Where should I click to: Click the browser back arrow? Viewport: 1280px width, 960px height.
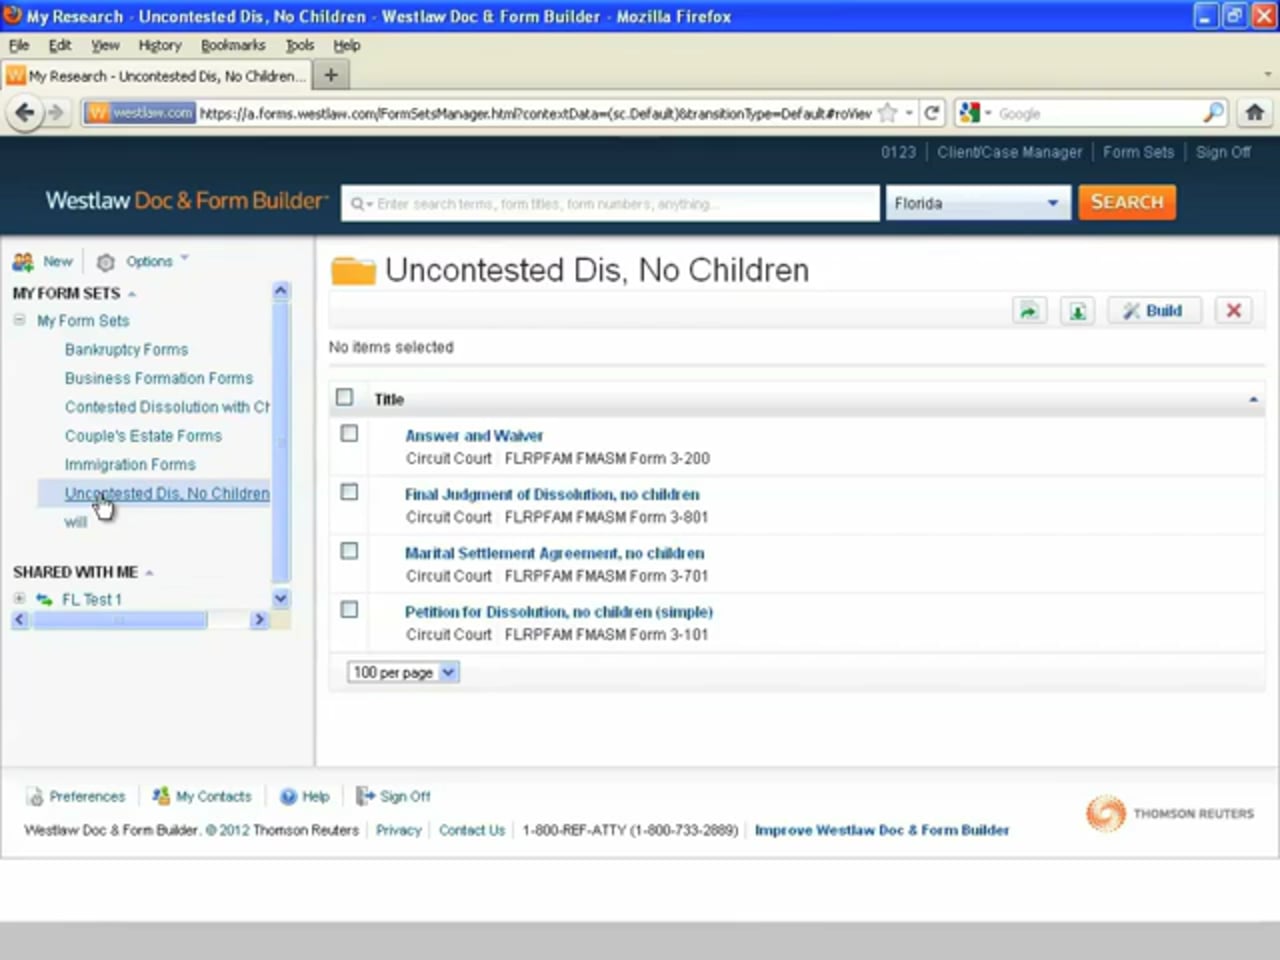tap(25, 113)
